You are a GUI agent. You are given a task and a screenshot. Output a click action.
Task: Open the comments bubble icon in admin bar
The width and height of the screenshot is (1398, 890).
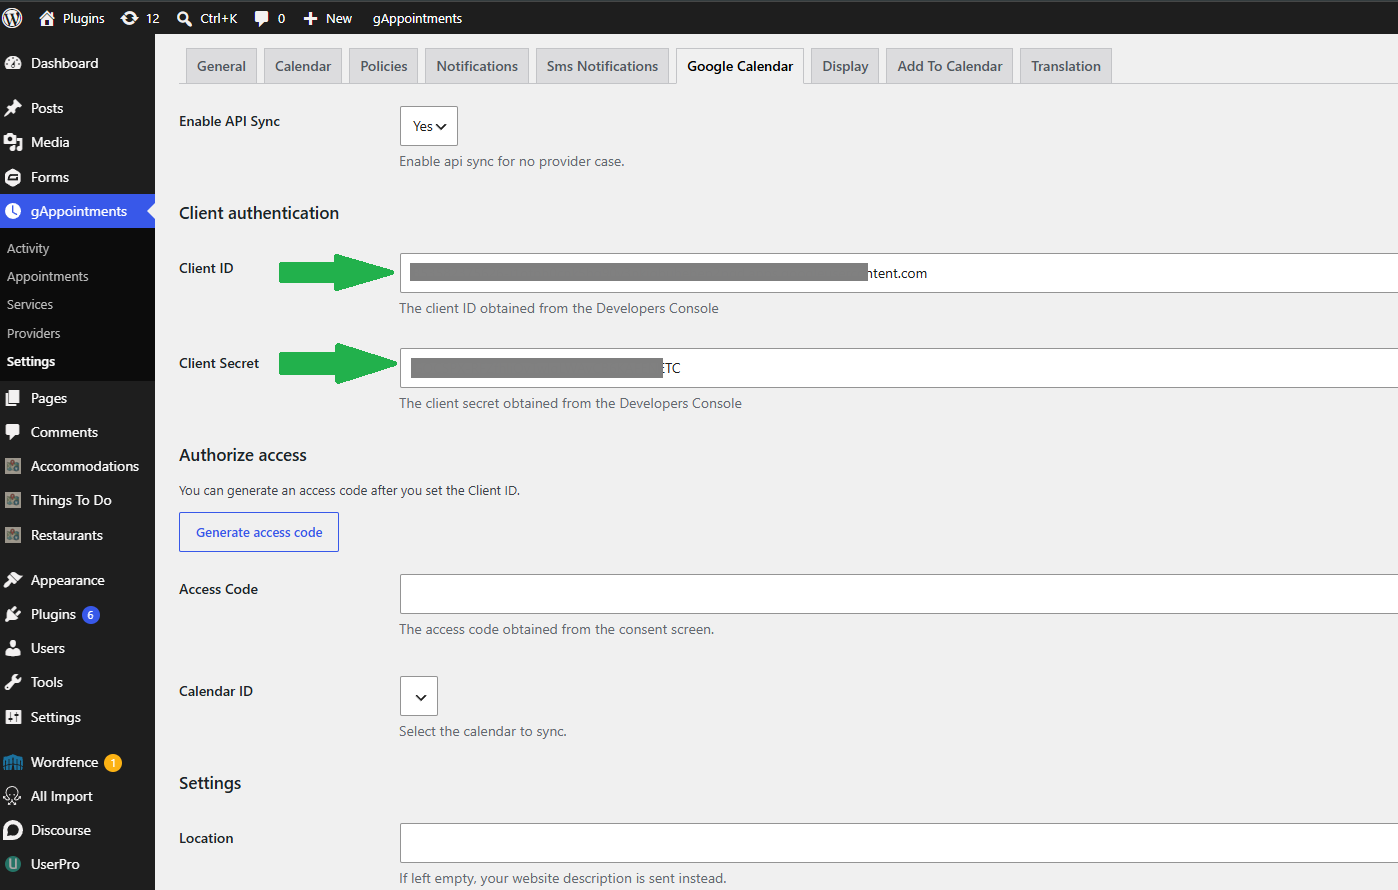point(262,18)
